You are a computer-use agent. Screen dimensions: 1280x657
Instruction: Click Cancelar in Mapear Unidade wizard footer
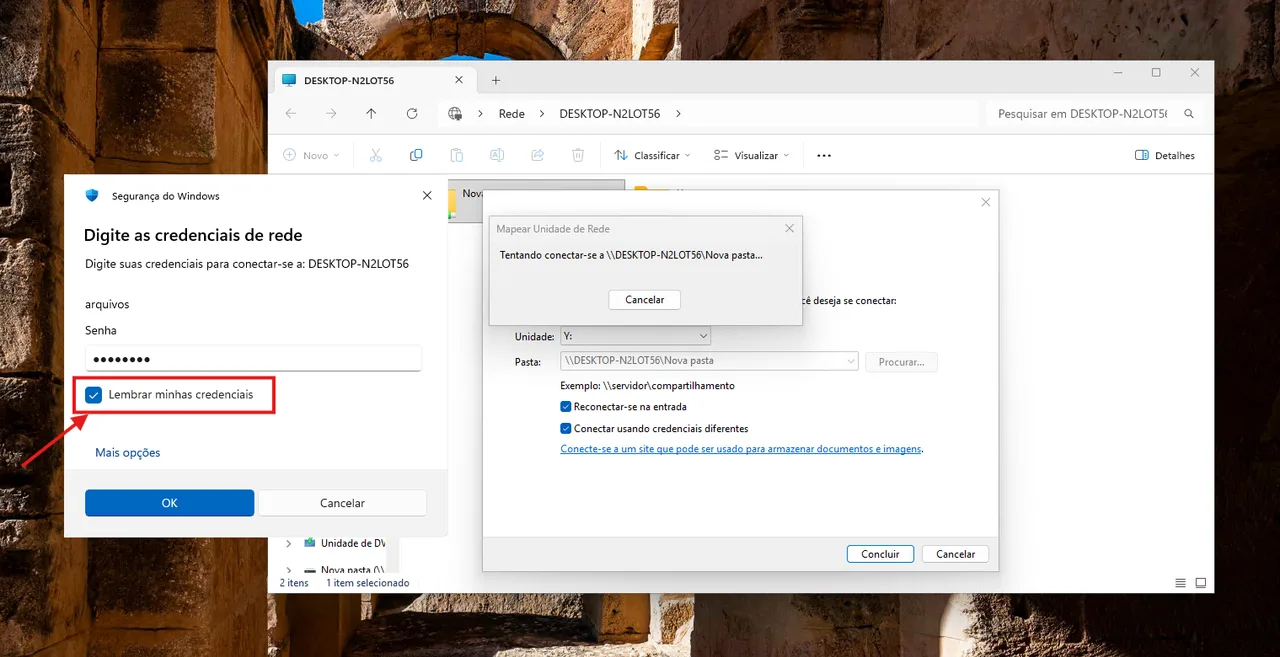click(x=955, y=554)
